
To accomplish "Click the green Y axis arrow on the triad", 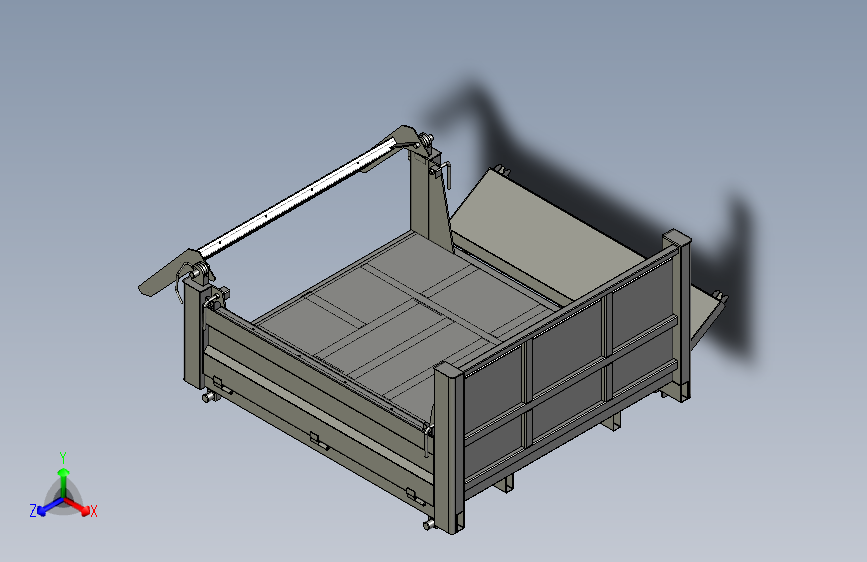I will [64, 482].
